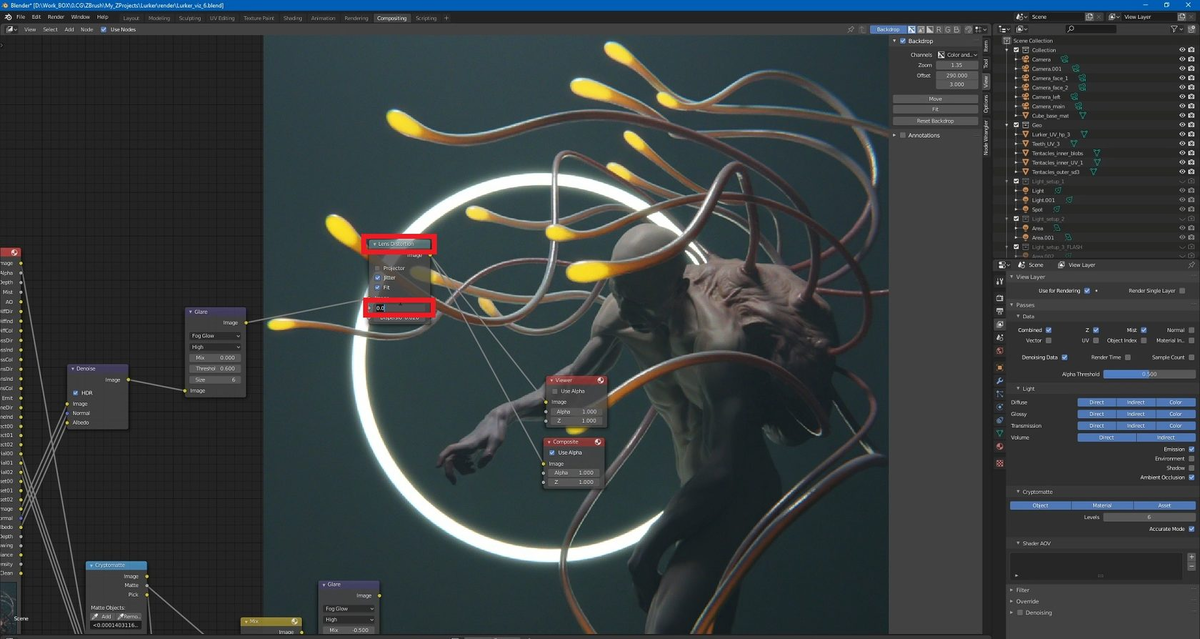Click the add Shader AOV plus button
This screenshot has width=1200, height=639.
1191,556
